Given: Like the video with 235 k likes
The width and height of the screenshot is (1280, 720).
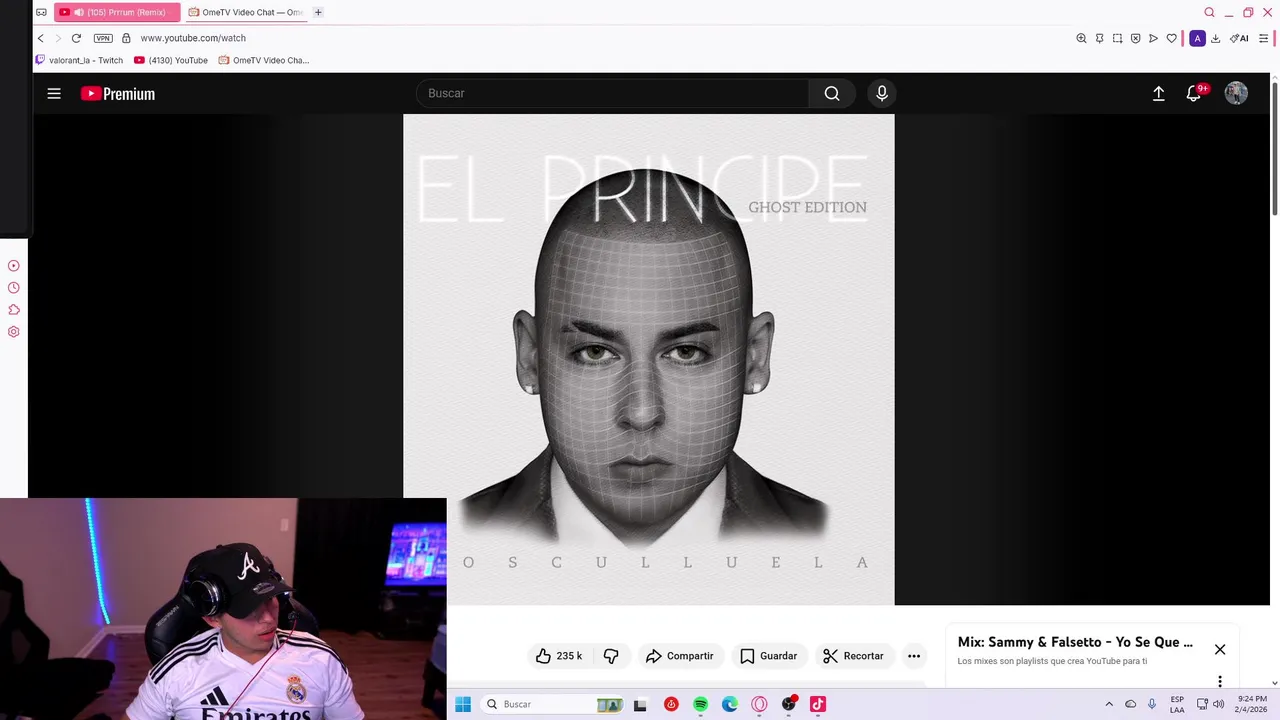Looking at the screenshot, I should pyautogui.click(x=559, y=656).
